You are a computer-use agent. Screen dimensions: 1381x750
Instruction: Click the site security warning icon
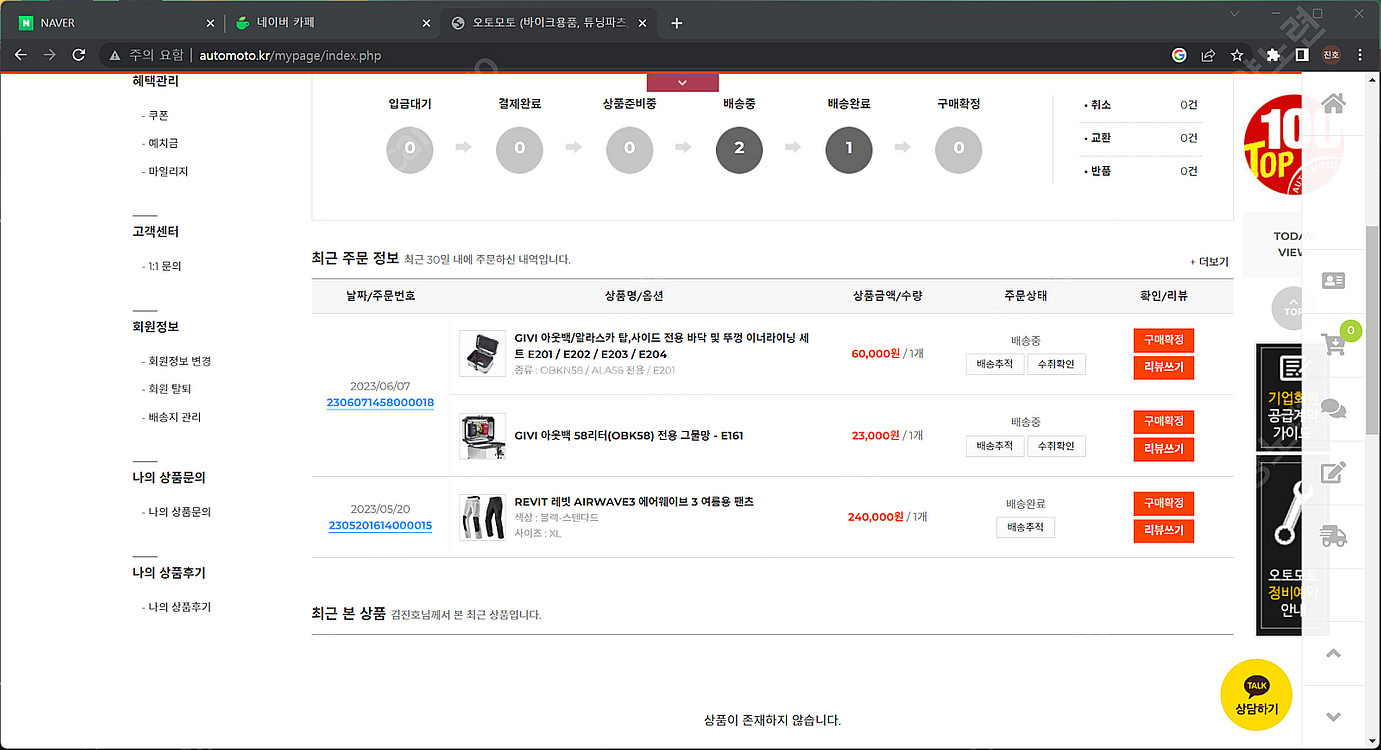(x=116, y=55)
